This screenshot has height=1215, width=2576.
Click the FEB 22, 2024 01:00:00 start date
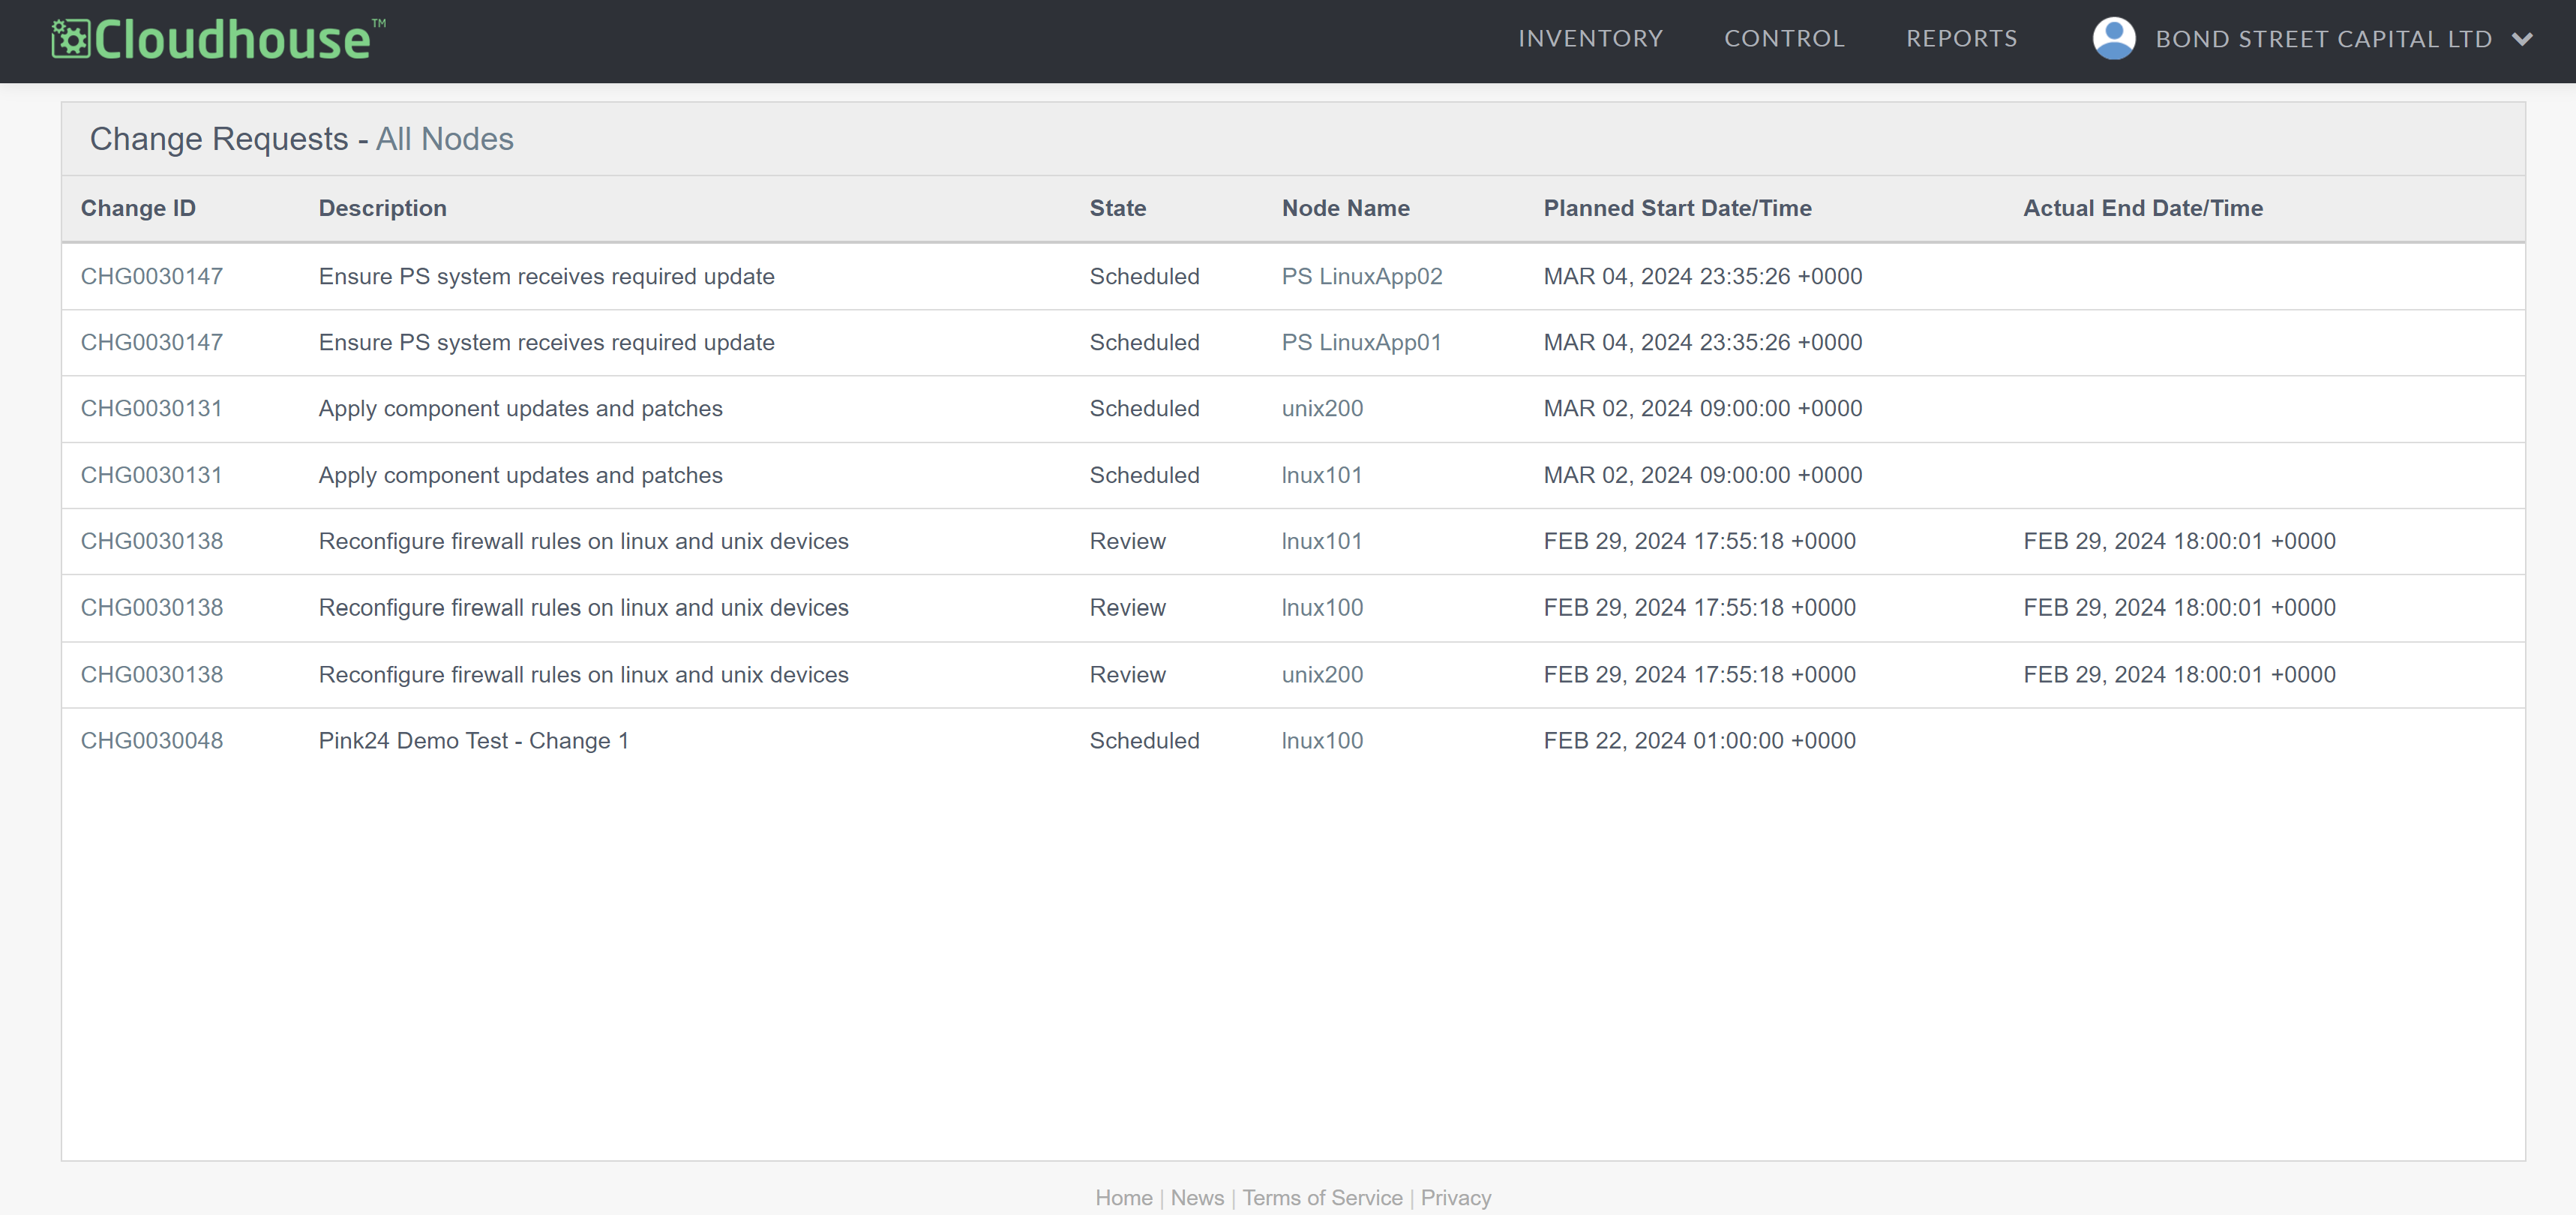[x=1699, y=740]
